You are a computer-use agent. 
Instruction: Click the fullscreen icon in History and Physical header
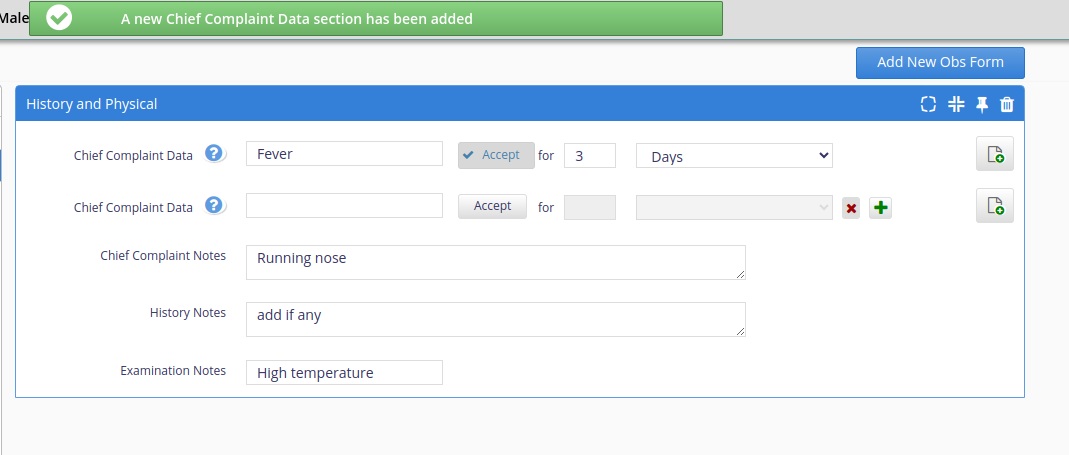928,104
